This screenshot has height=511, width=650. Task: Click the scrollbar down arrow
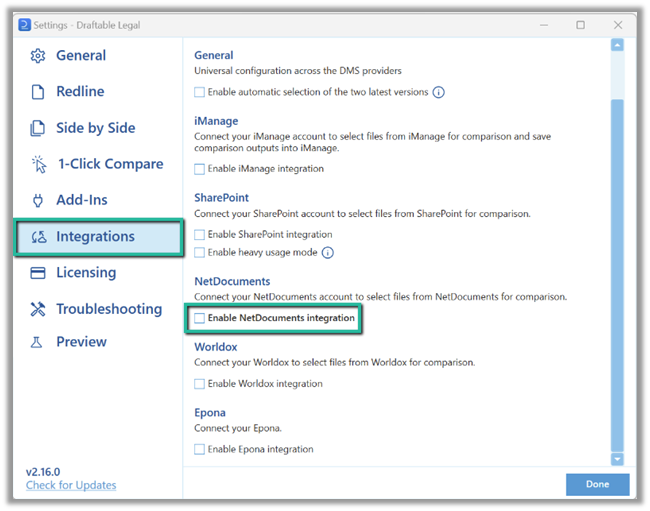617,459
